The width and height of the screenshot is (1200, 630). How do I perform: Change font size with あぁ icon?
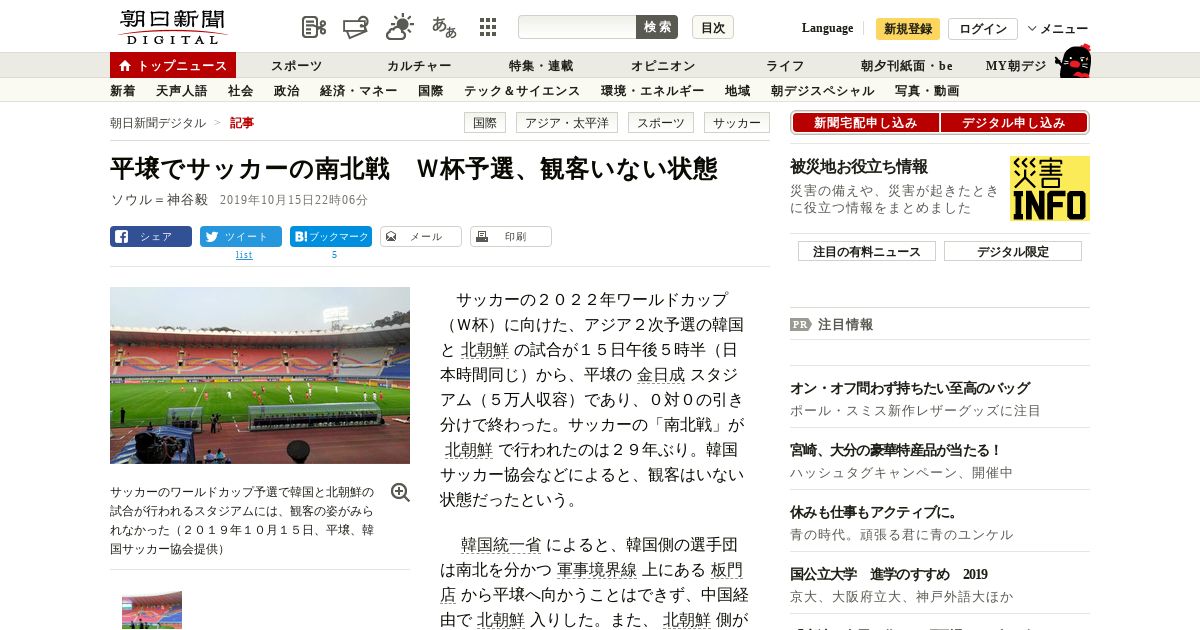click(x=444, y=27)
